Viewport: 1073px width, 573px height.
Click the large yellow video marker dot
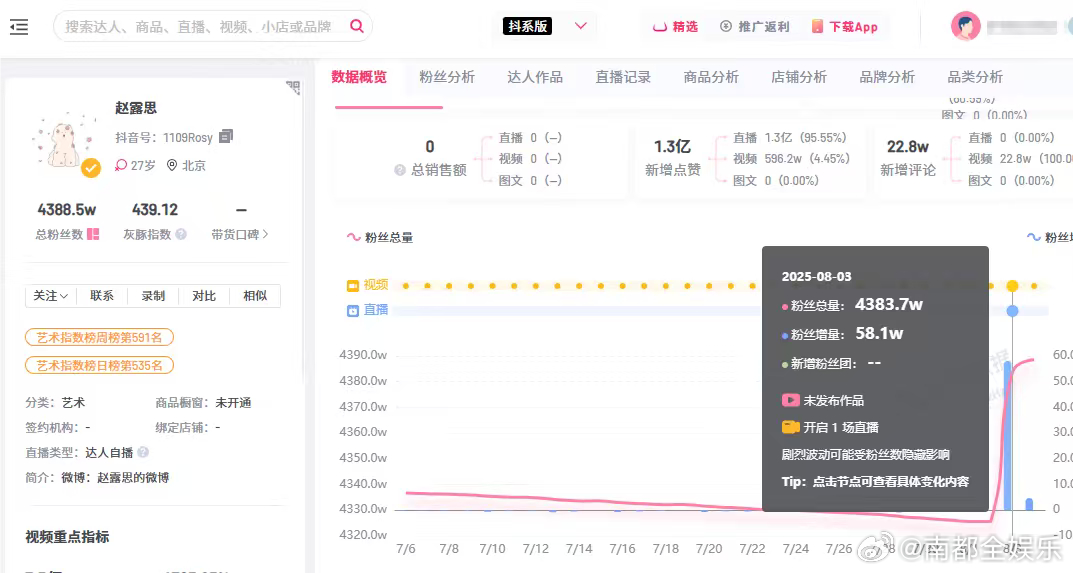click(1012, 285)
